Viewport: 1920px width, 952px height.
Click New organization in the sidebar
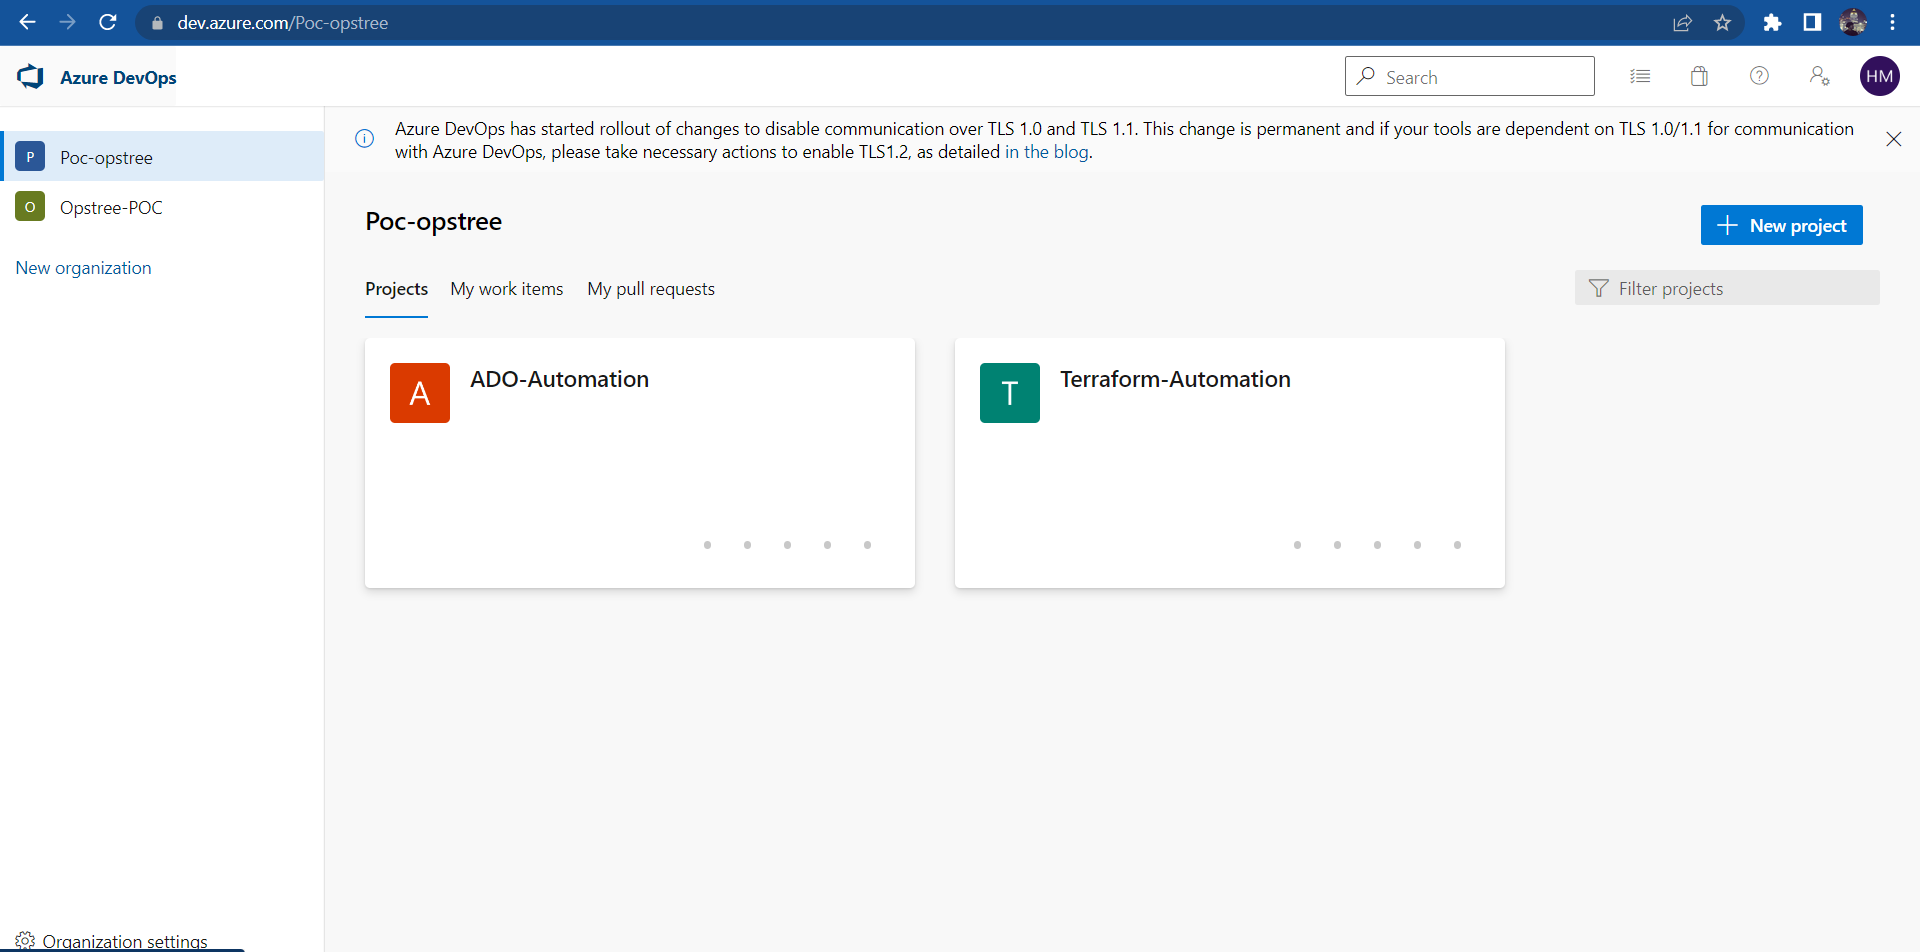click(x=83, y=267)
